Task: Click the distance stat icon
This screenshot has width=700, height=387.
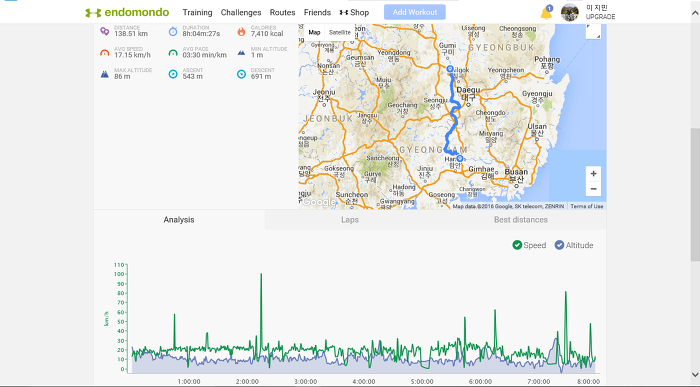Action: point(104,31)
